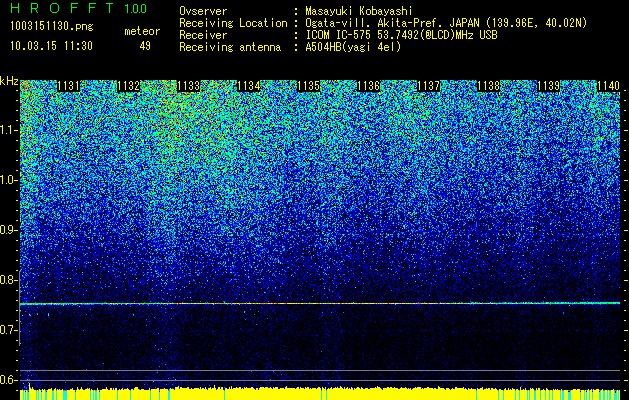Viewport: 629px width, 400px height.
Task: Click the Ovserver name Masayuki Kobayashi
Action: [358, 11]
